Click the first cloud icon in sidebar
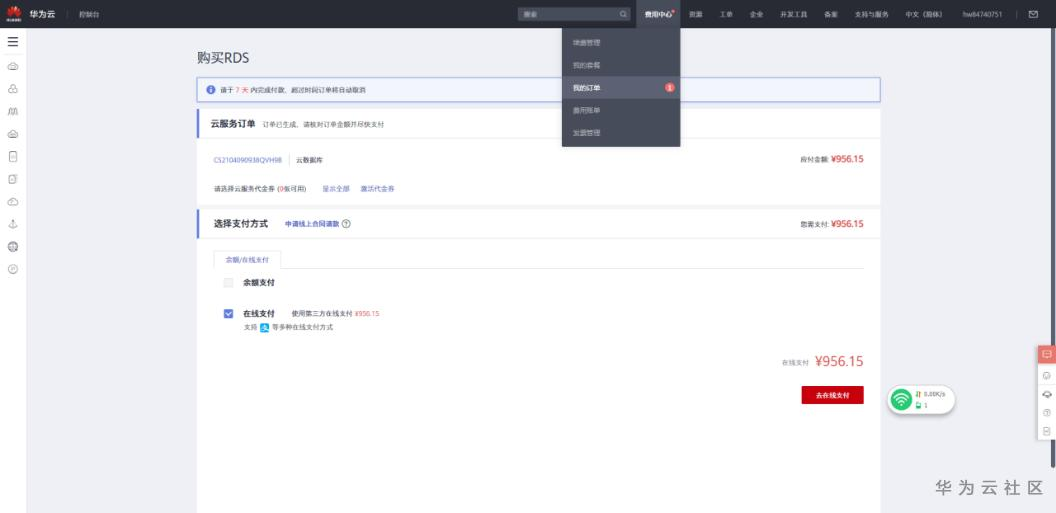This screenshot has width=1056, height=513. [x=13, y=66]
